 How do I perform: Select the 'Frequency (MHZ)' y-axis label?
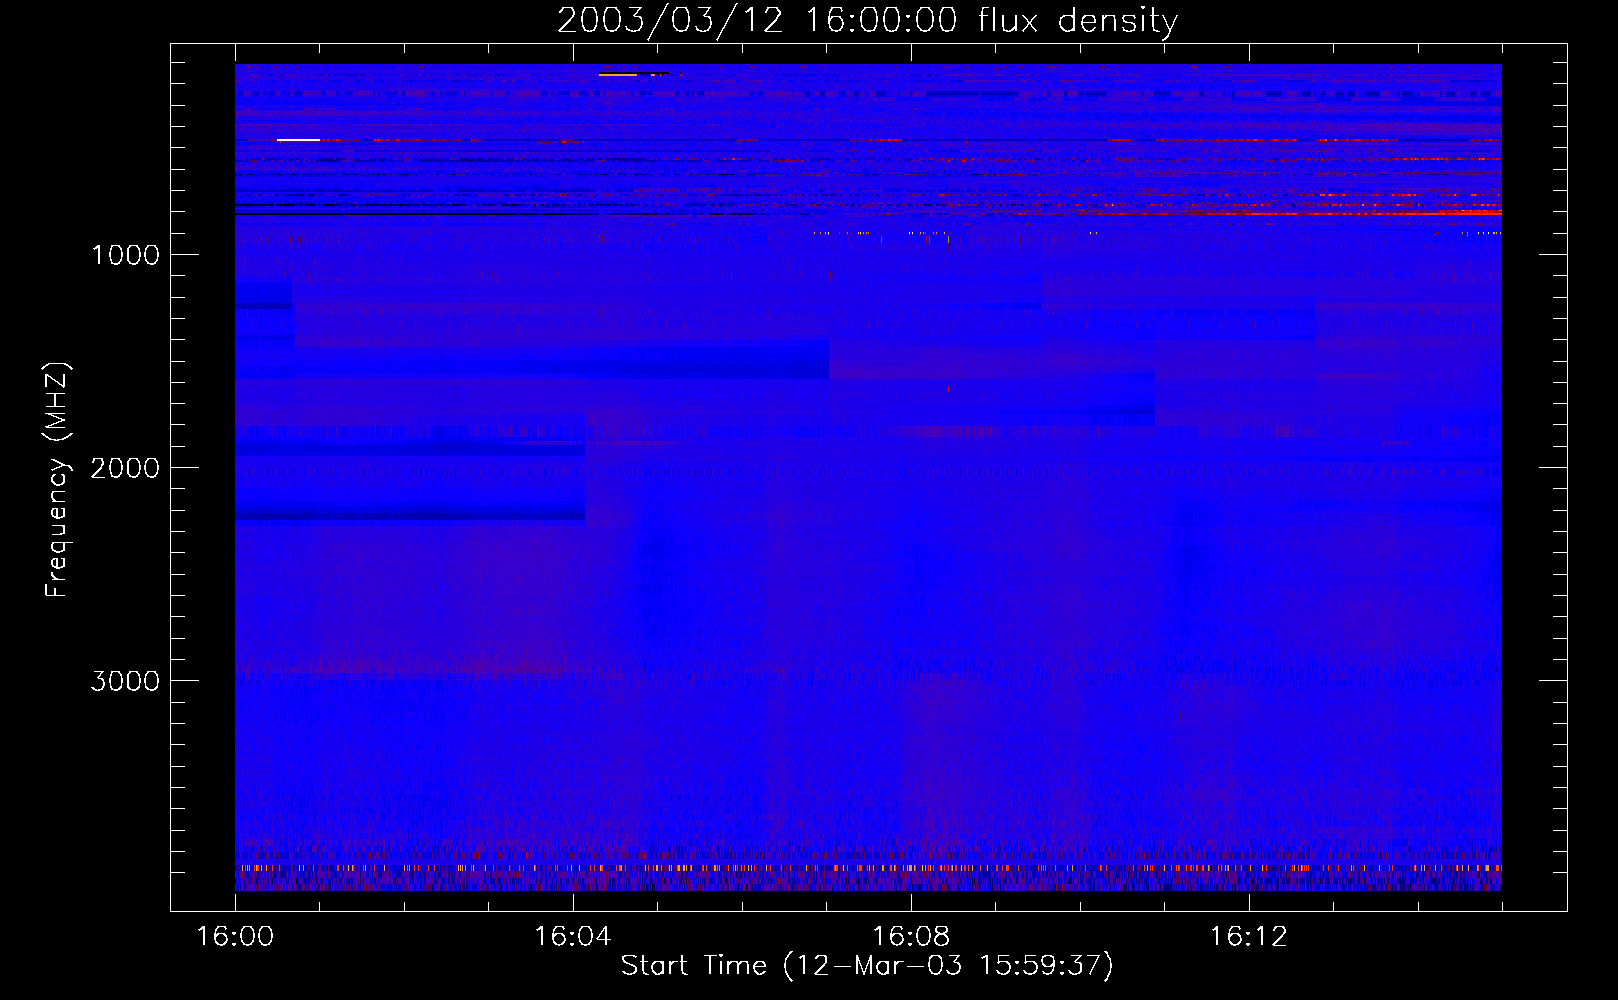coord(57,480)
